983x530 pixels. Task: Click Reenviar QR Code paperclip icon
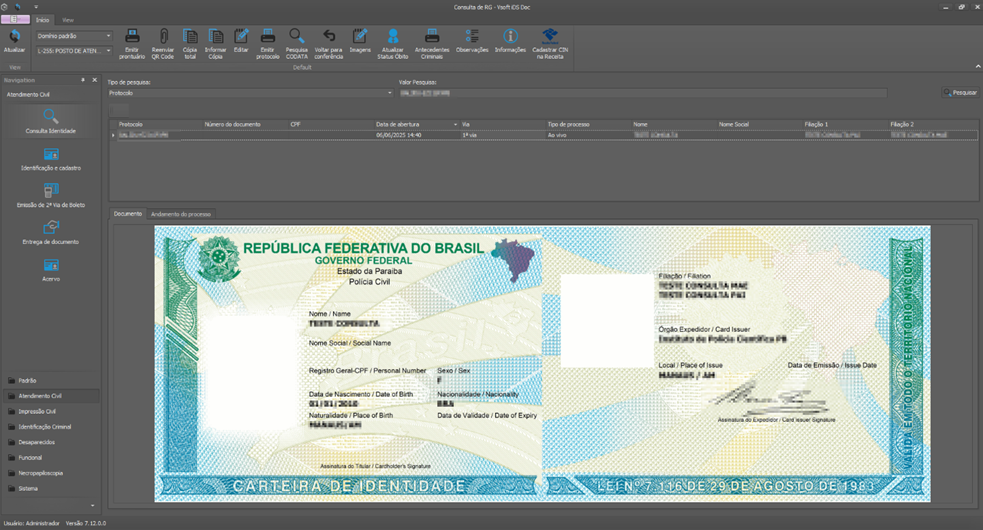[x=163, y=36]
